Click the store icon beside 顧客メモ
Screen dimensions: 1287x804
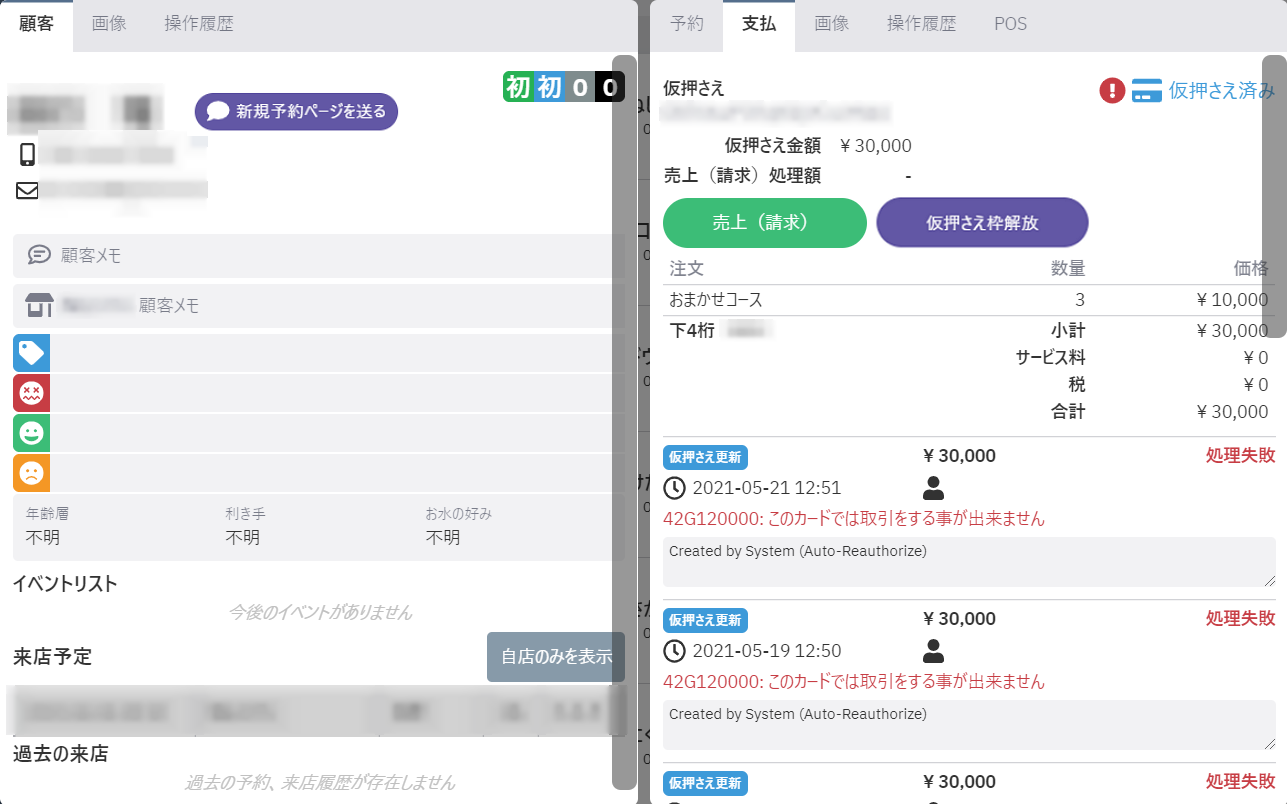pos(39,305)
